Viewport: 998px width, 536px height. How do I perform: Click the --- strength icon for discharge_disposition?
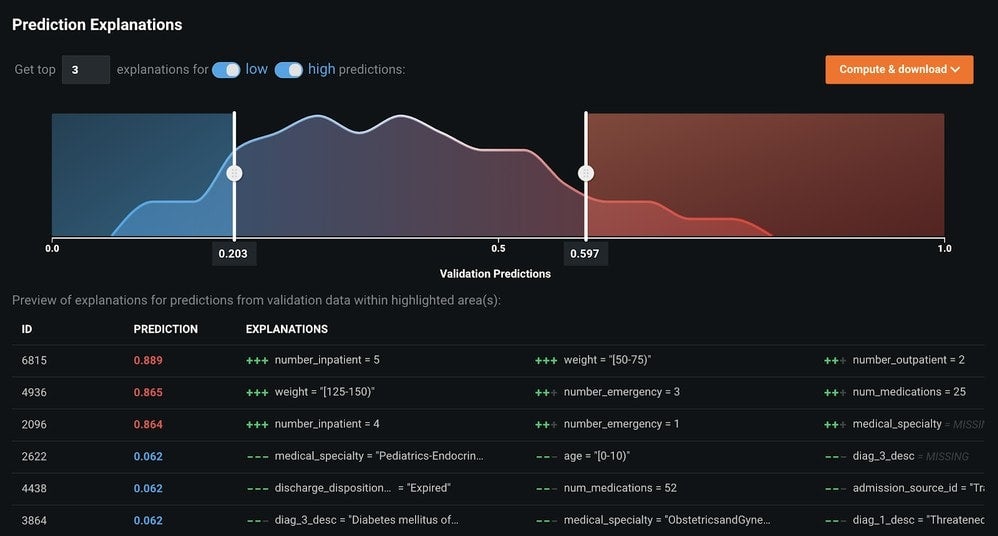pyautogui.click(x=257, y=488)
